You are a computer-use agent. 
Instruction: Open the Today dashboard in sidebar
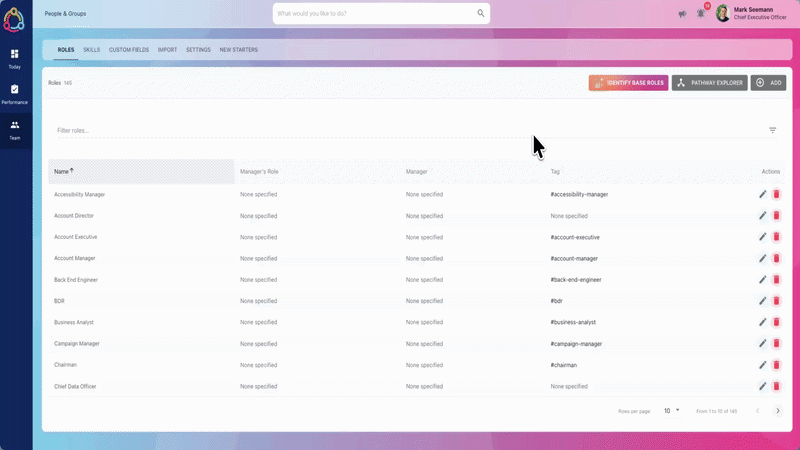coord(14,59)
